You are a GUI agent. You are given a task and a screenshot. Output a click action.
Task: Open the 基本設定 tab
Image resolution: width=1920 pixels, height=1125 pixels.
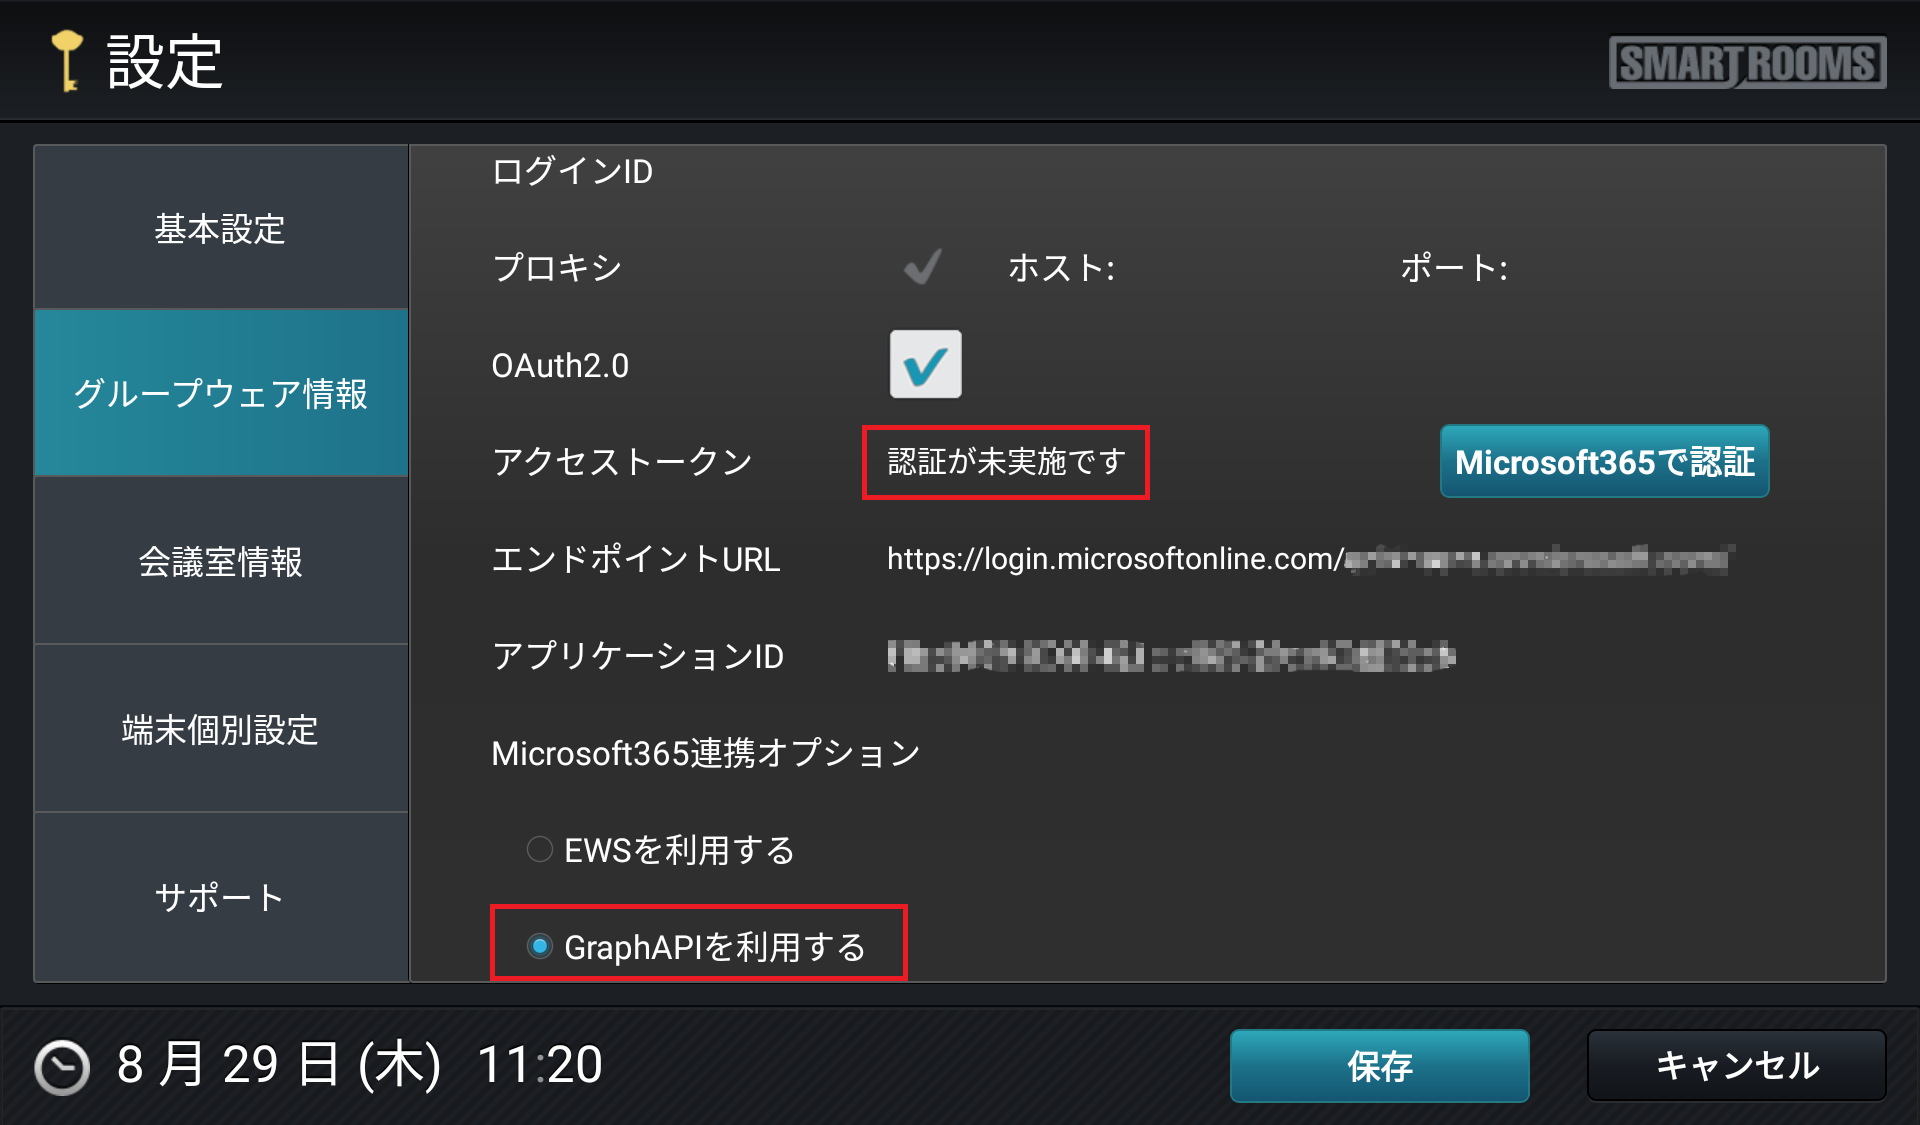click(221, 228)
